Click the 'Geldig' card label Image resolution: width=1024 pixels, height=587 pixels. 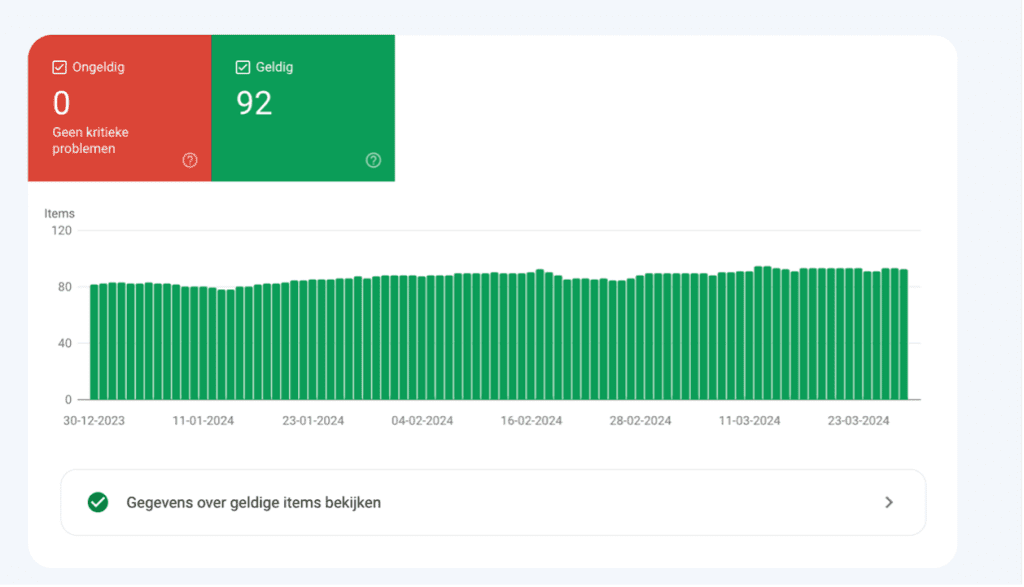click(x=274, y=67)
